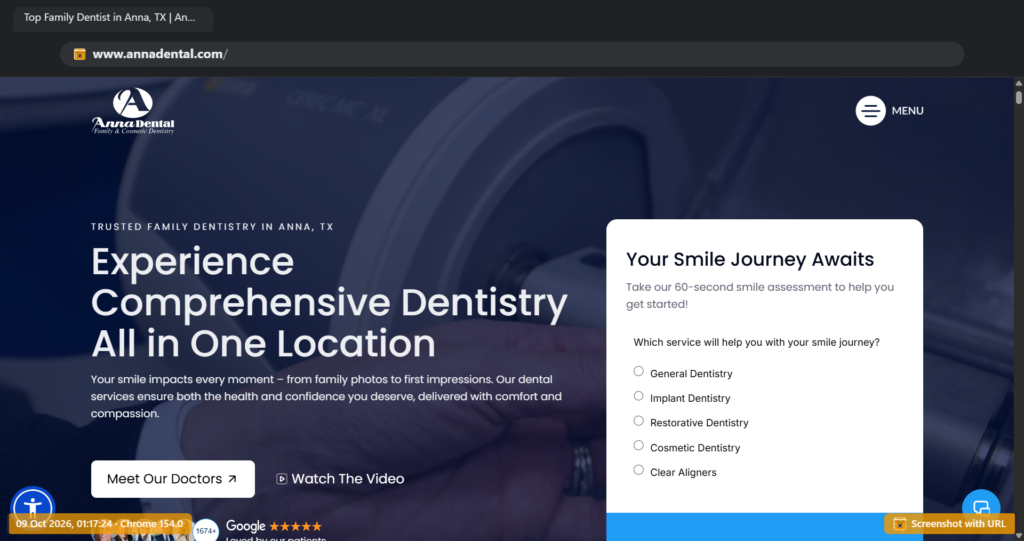Click the Experience Comprehensive Dentistry headline

tap(330, 303)
